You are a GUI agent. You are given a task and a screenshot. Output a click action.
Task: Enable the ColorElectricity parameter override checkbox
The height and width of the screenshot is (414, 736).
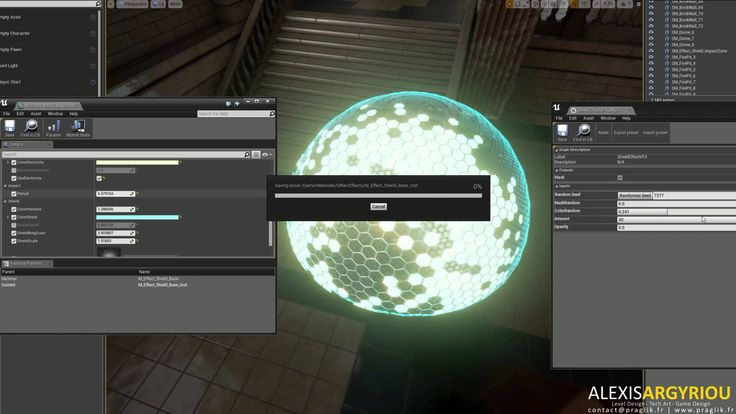pyautogui.click(x=14, y=162)
